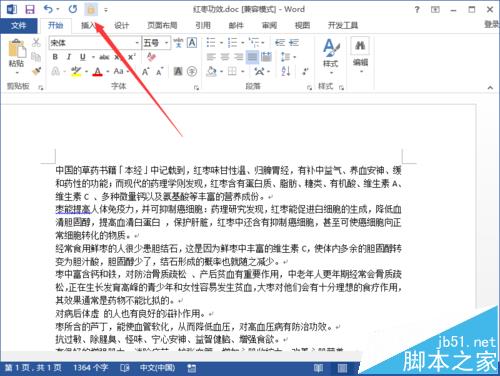Open the 文件 (File) menu button
The height and width of the screenshot is (376, 500).
18,25
